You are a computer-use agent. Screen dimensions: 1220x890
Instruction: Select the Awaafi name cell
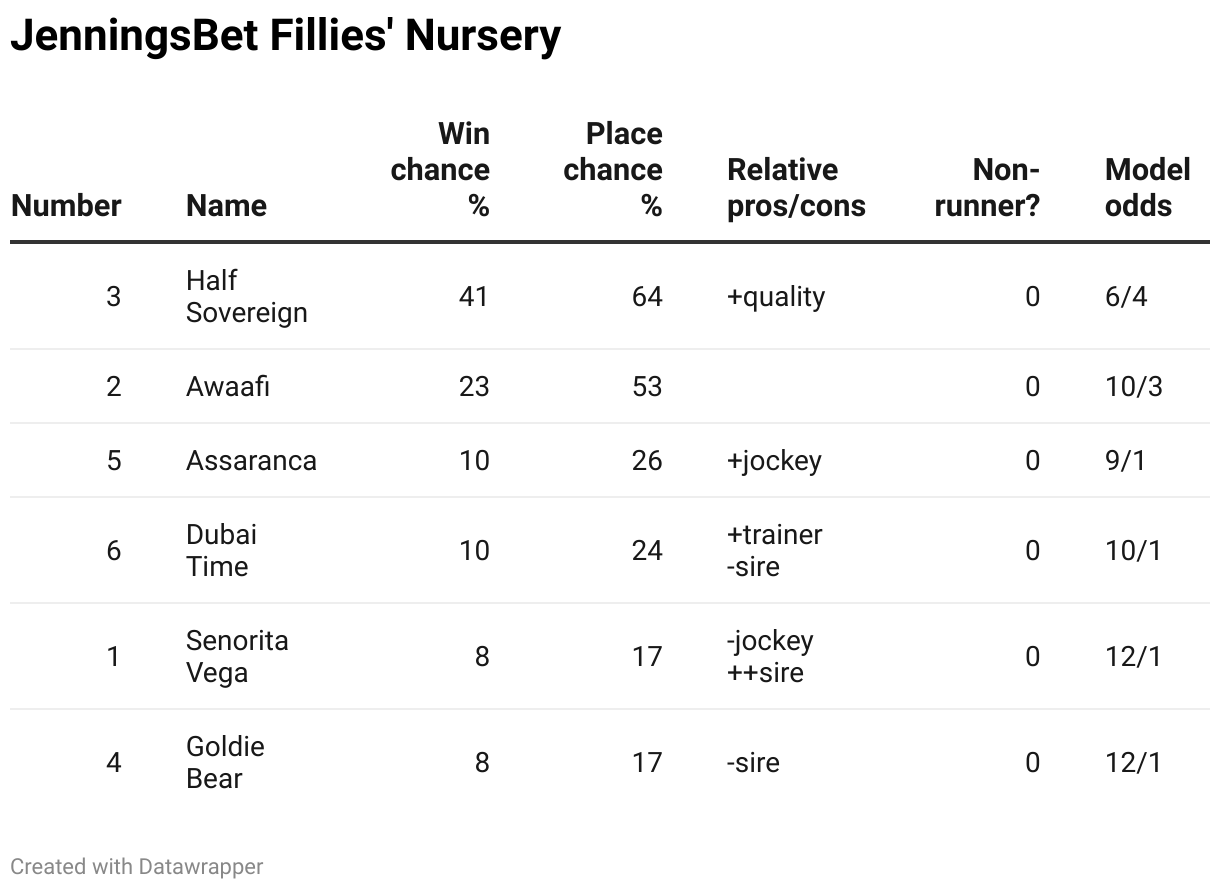tap(228, 387)
